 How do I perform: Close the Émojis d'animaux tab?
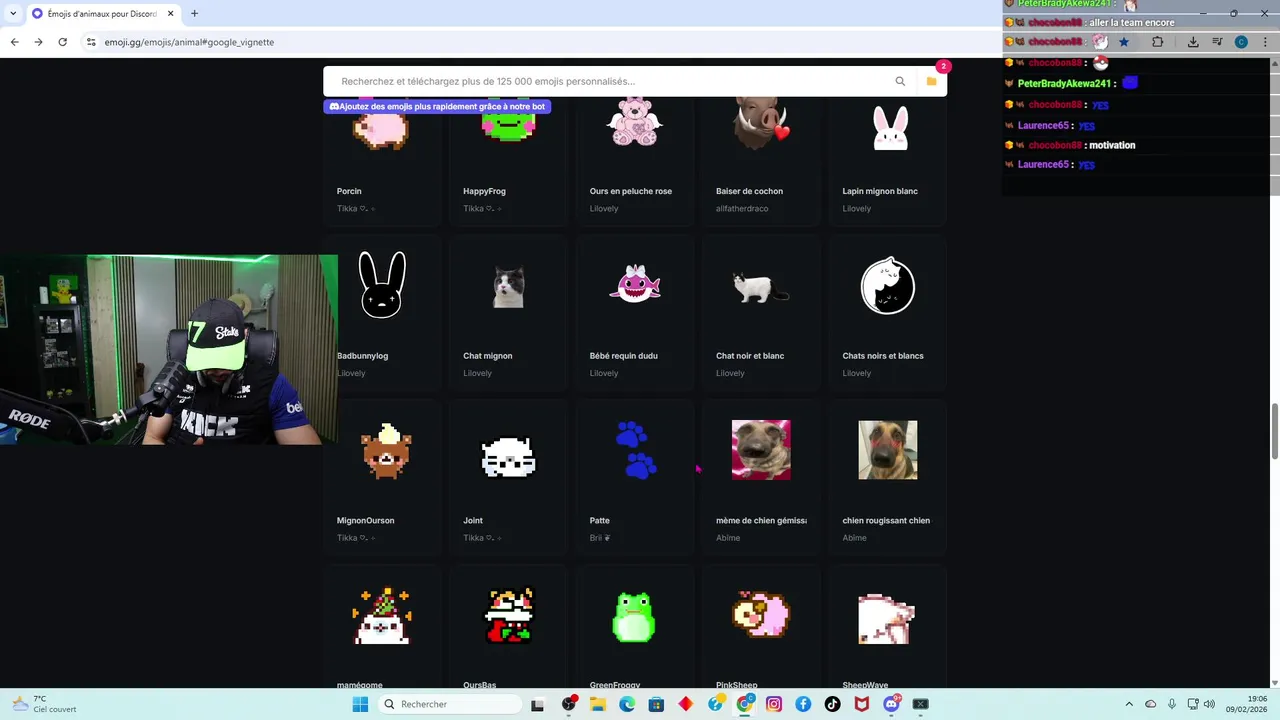169,13
